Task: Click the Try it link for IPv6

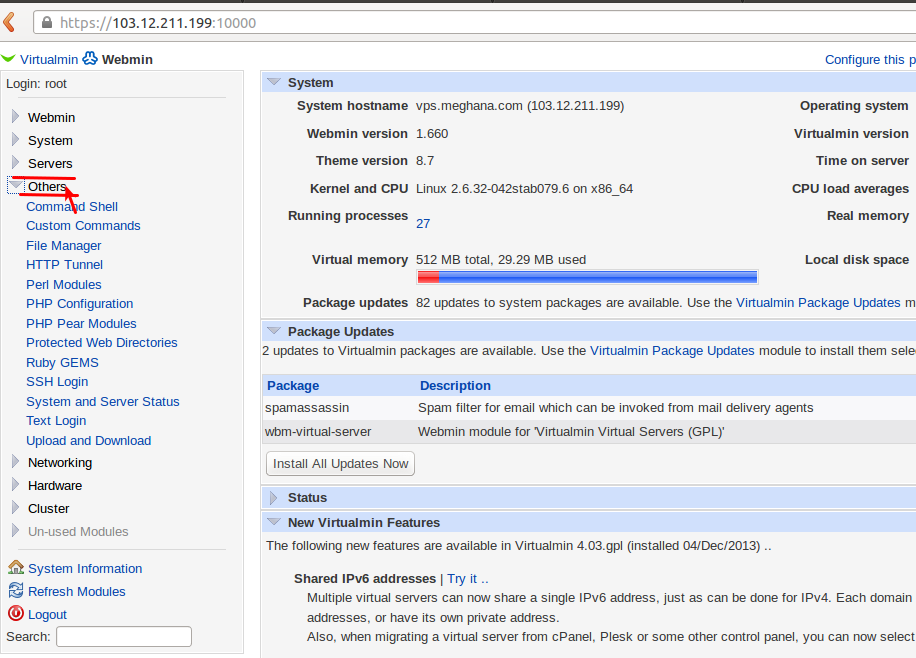Action: click(x=468, y=579)
